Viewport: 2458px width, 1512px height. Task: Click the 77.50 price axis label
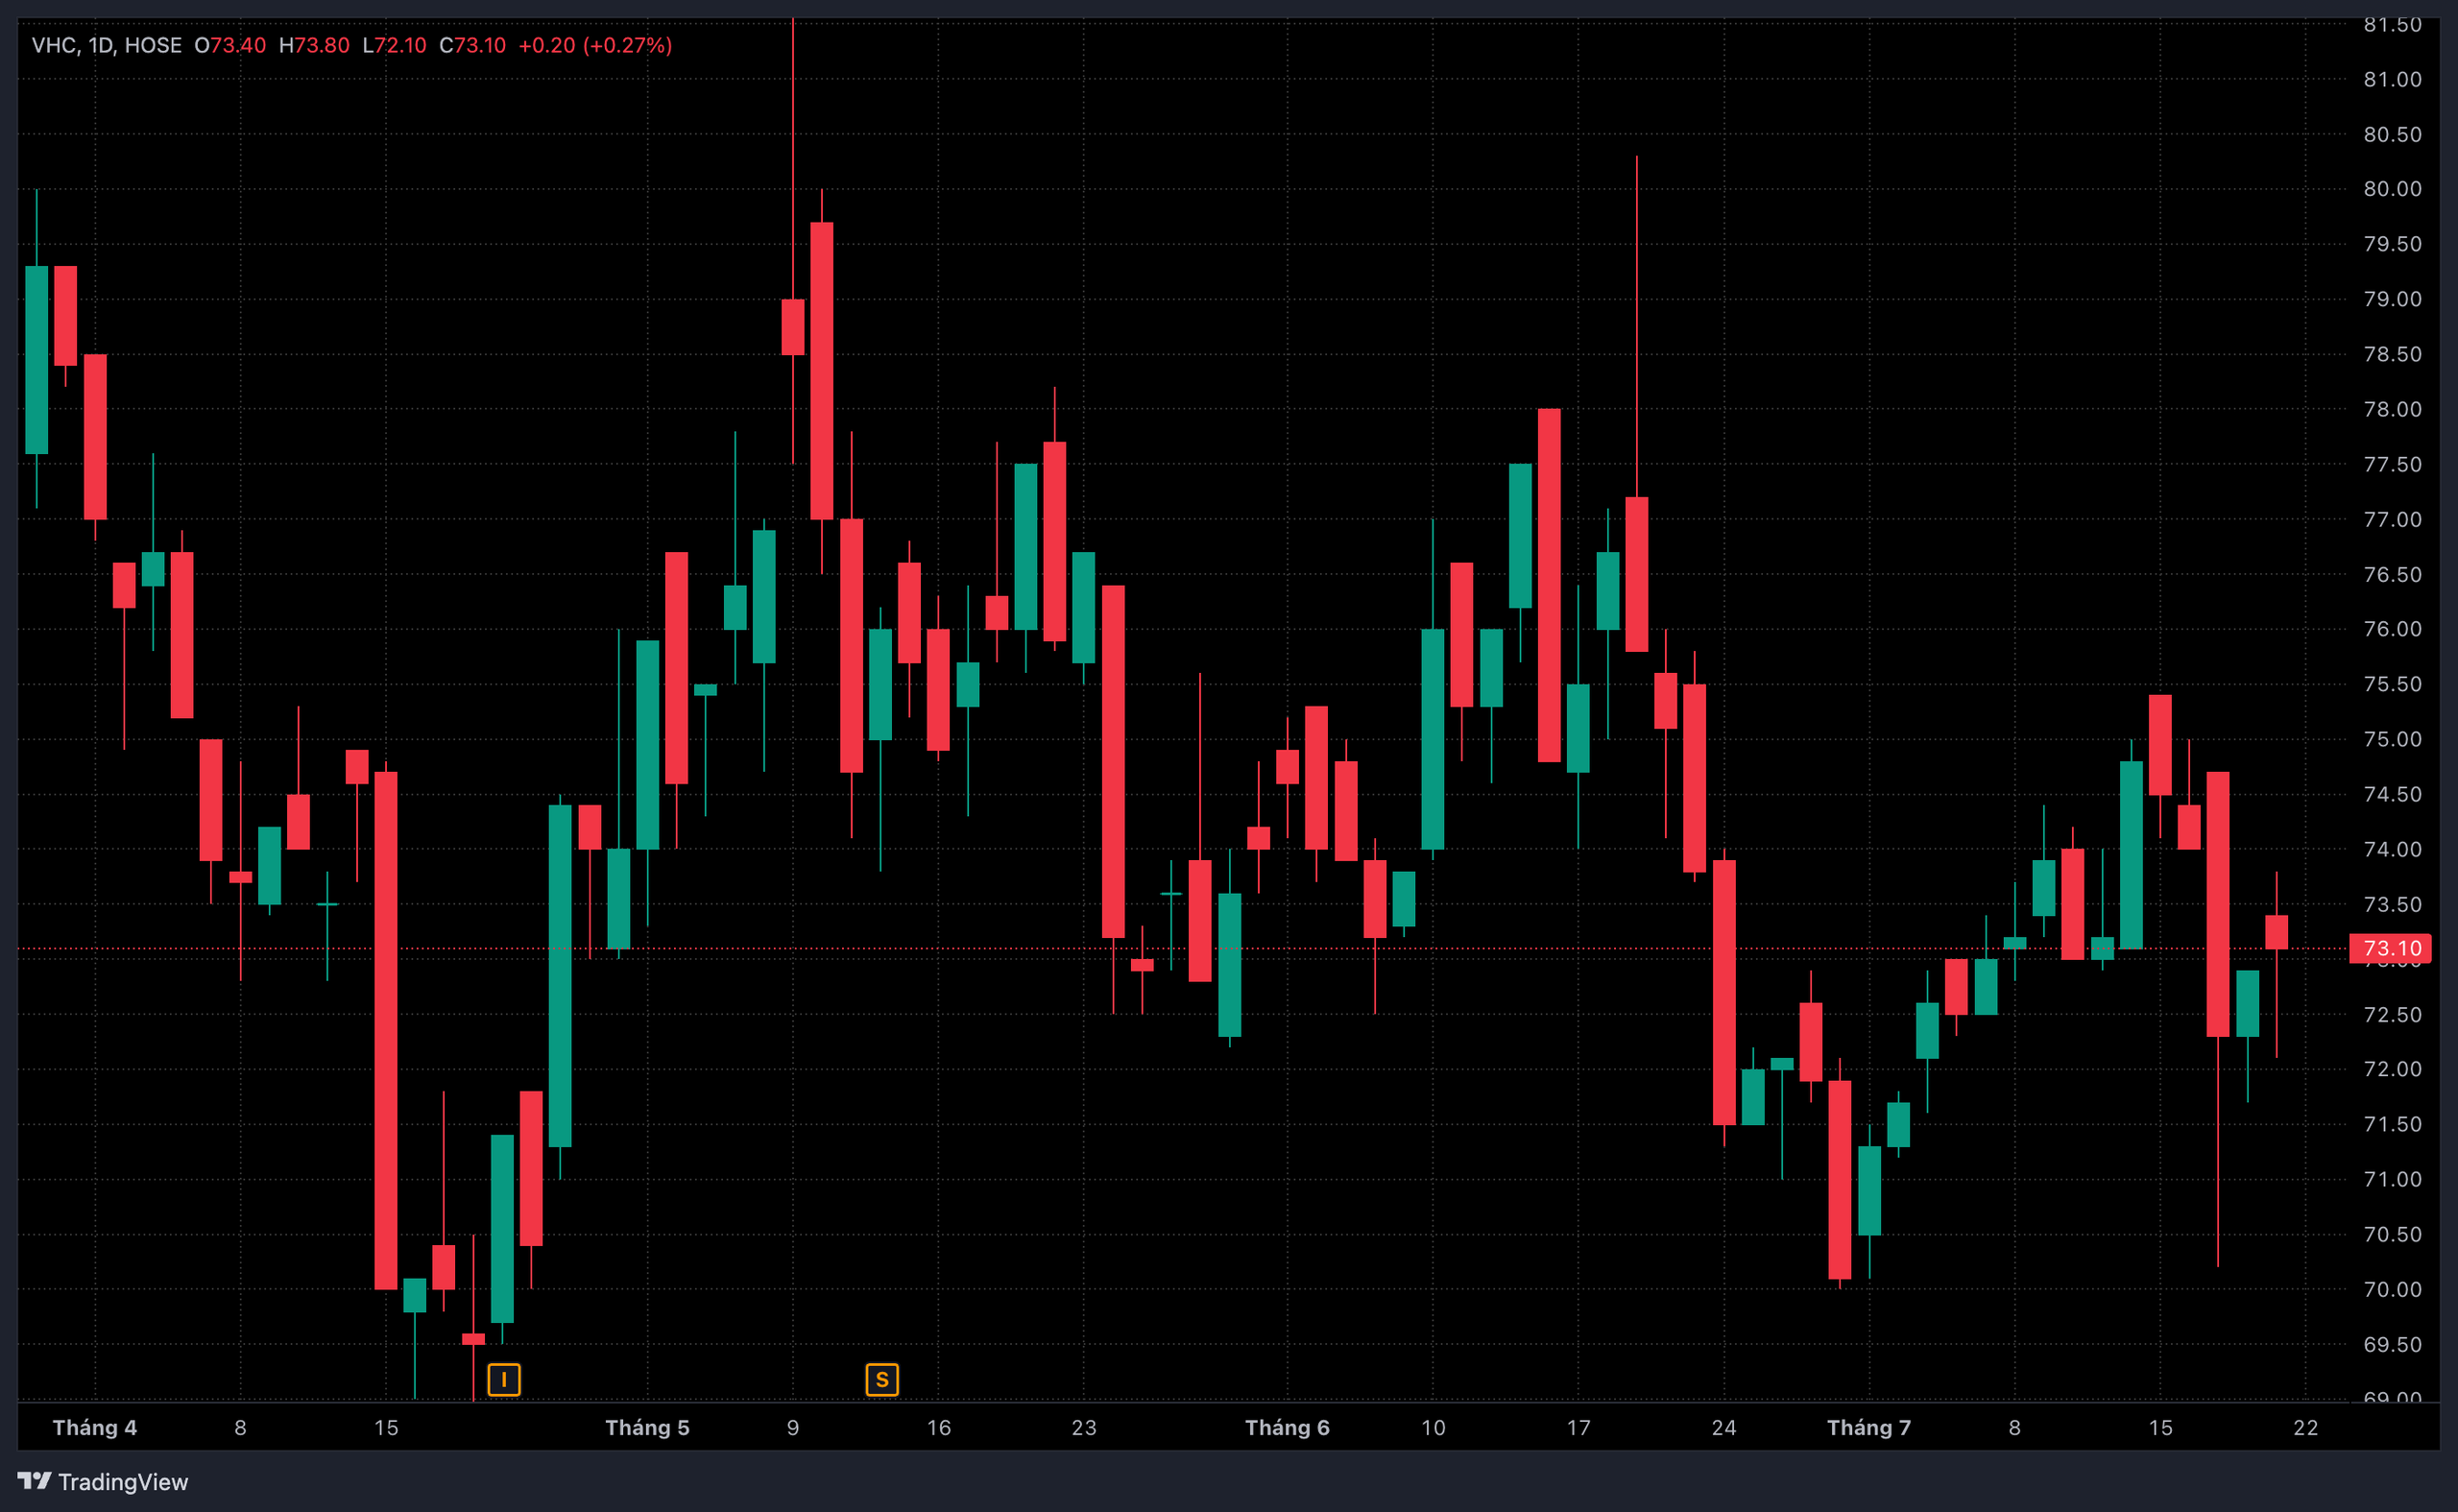tap(2392, 464)
